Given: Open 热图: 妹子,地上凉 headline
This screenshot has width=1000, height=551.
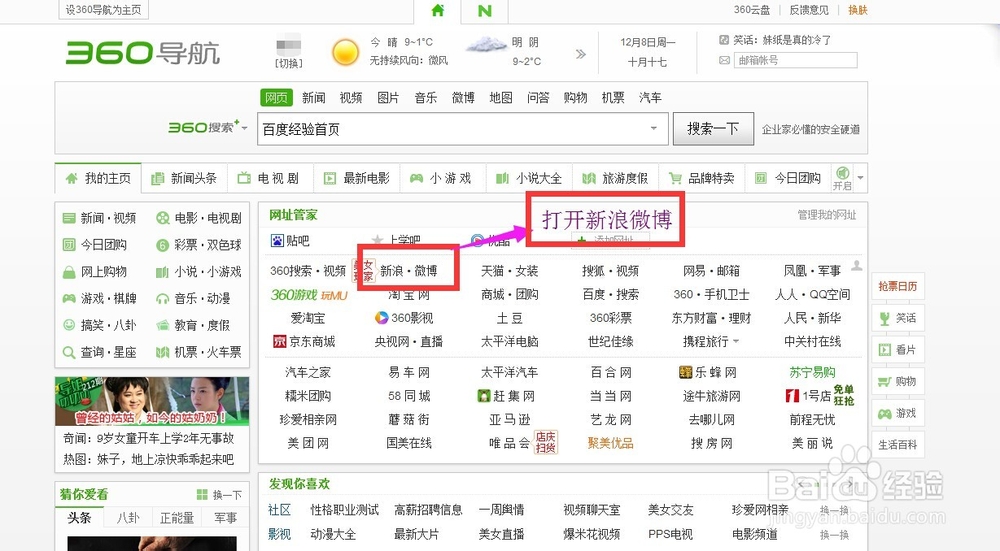Looking at the screenshot, I should click(x=148, y=459).
